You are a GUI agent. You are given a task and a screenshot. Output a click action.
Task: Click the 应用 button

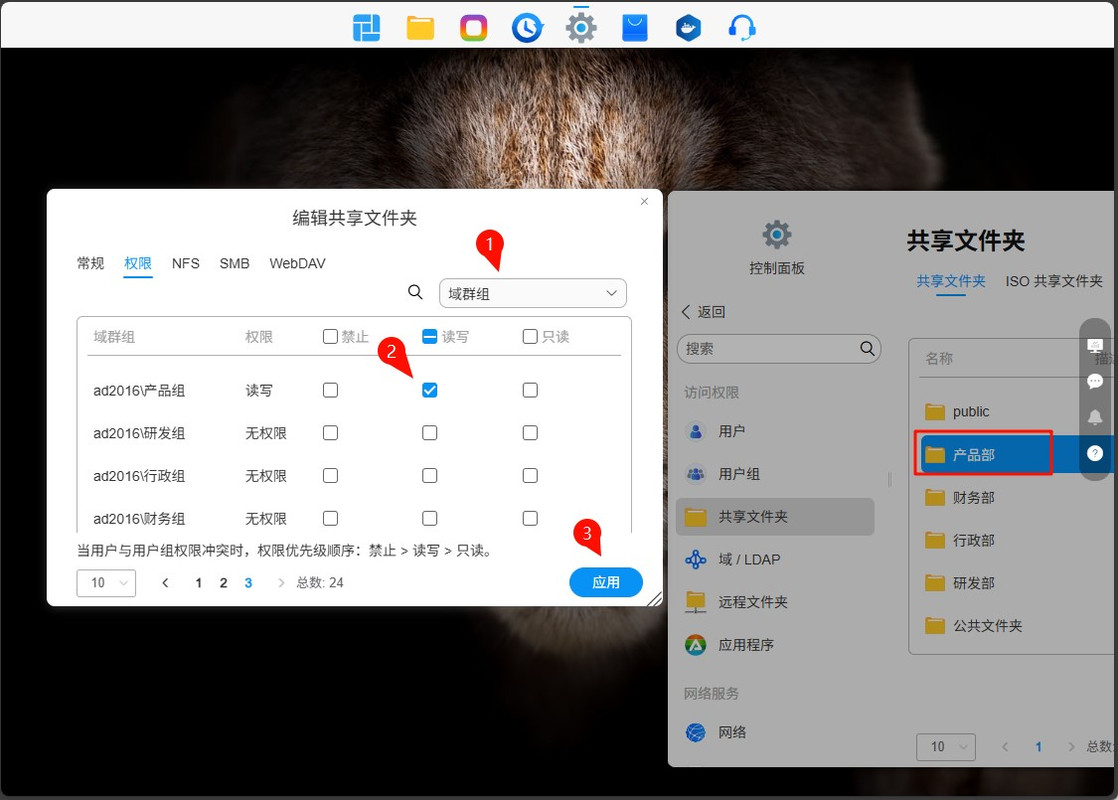(606, 583)
